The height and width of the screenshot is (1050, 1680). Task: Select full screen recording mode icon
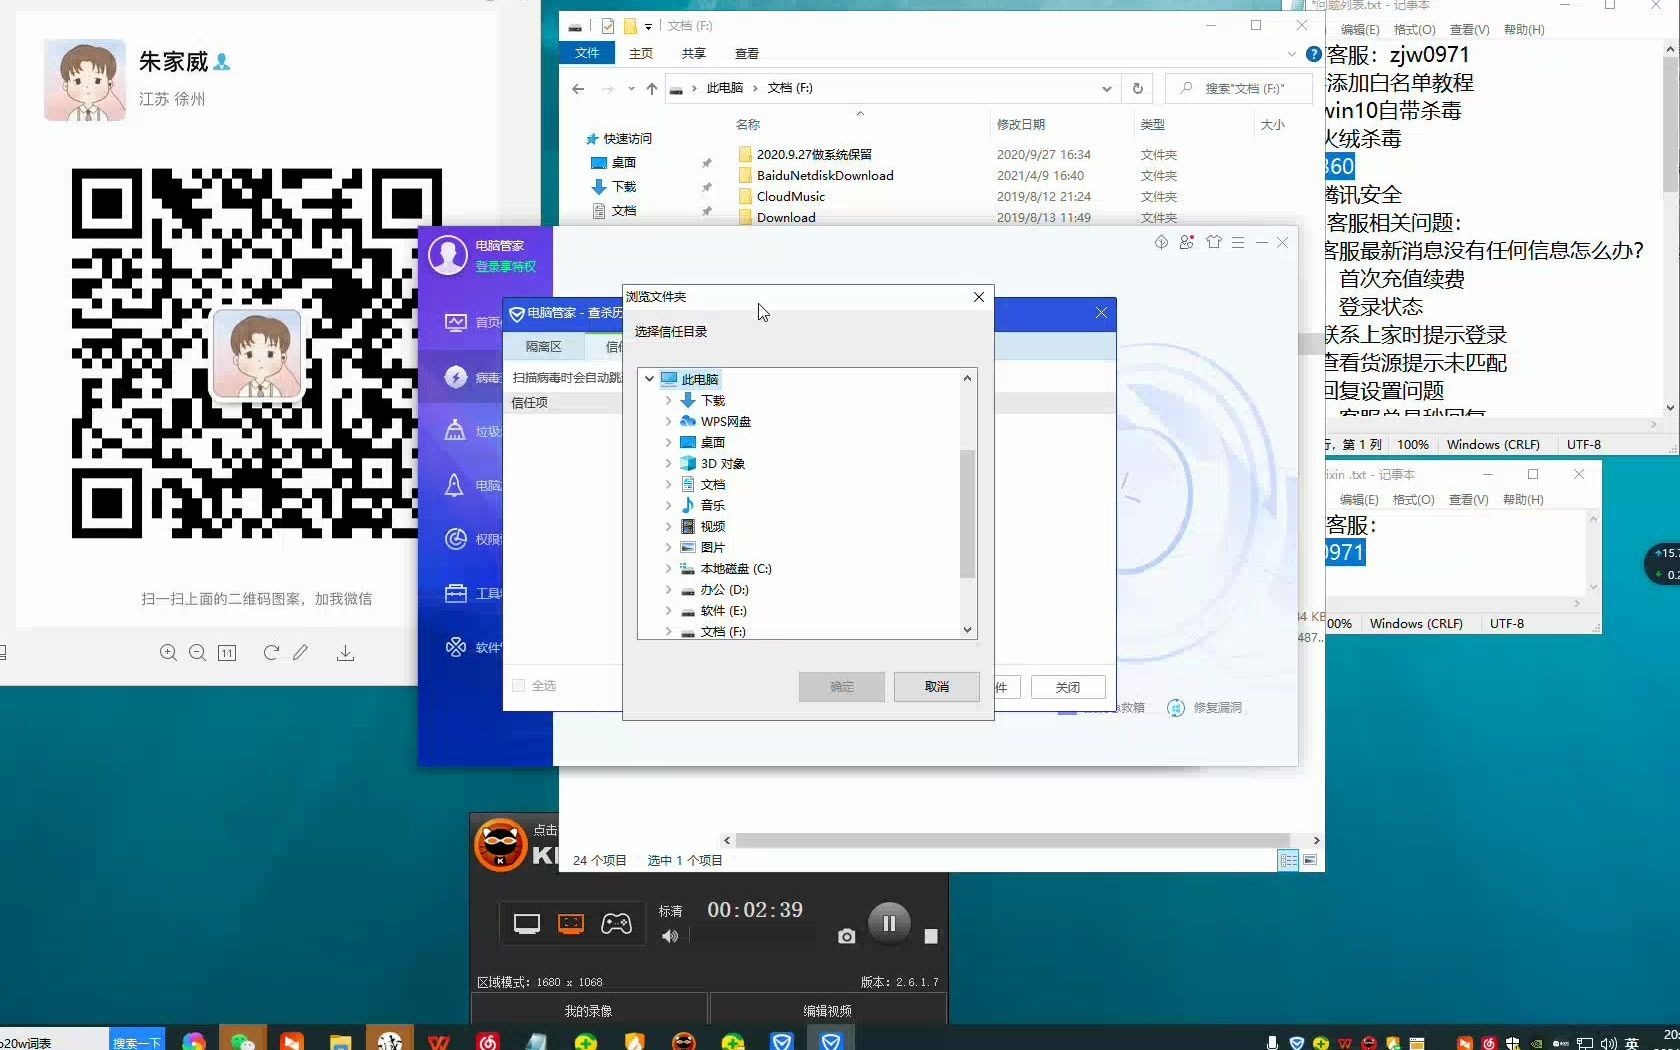(x=527, y=924)
